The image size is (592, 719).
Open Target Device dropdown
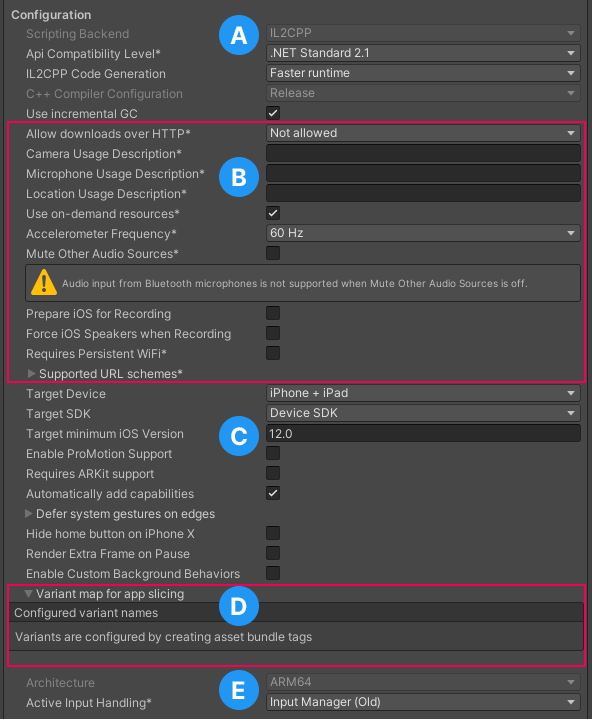(423, 393)
